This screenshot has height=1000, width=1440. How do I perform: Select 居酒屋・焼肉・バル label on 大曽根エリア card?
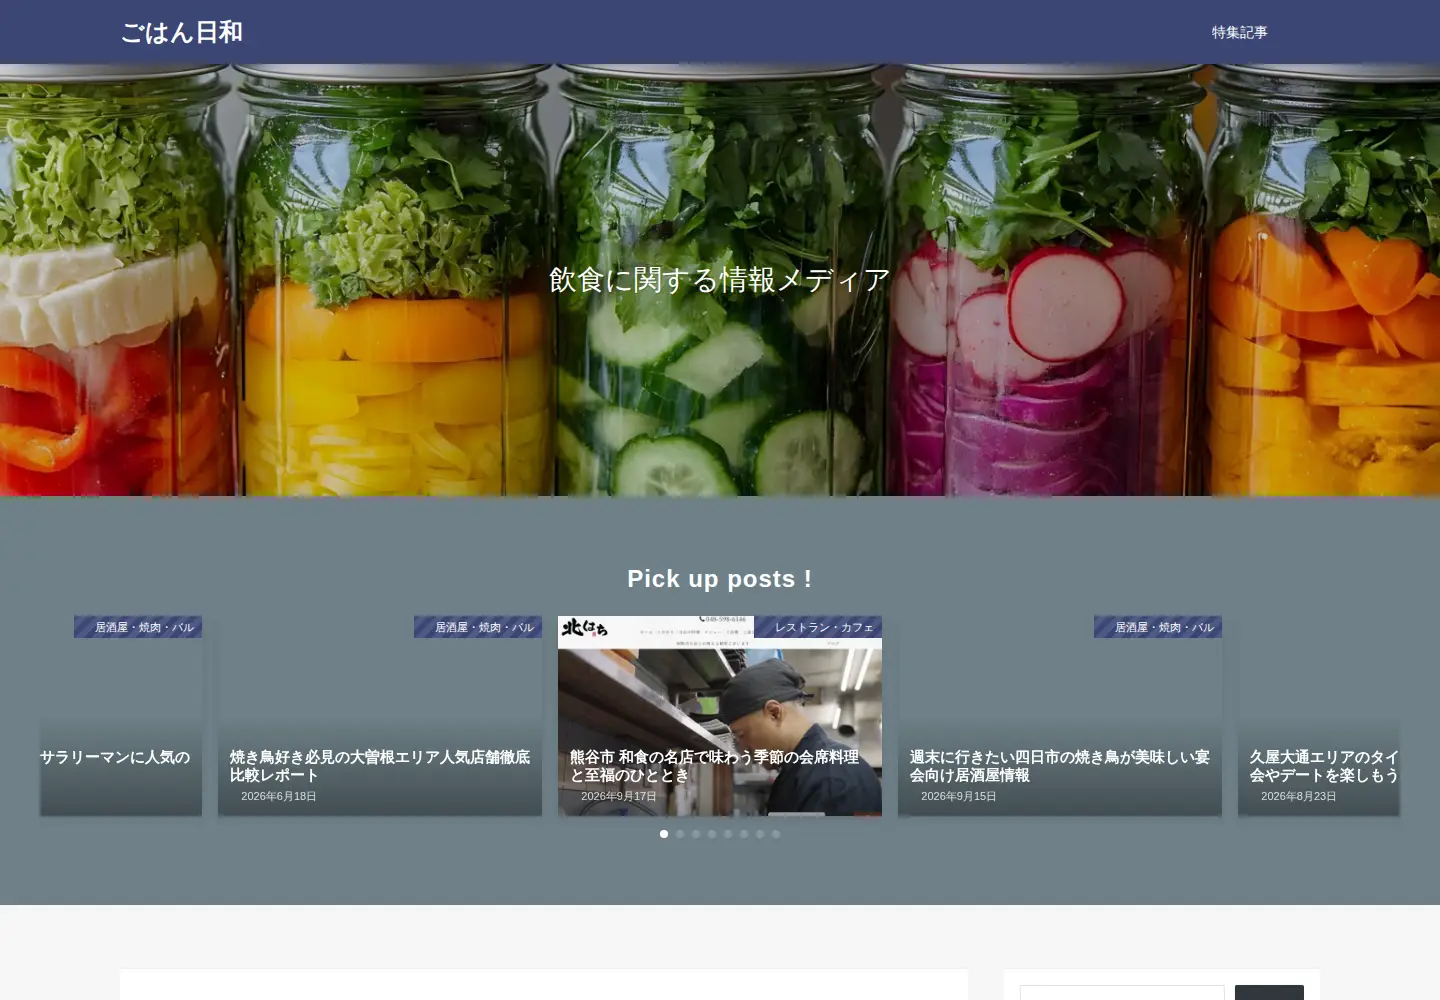(x=478, y=627)
